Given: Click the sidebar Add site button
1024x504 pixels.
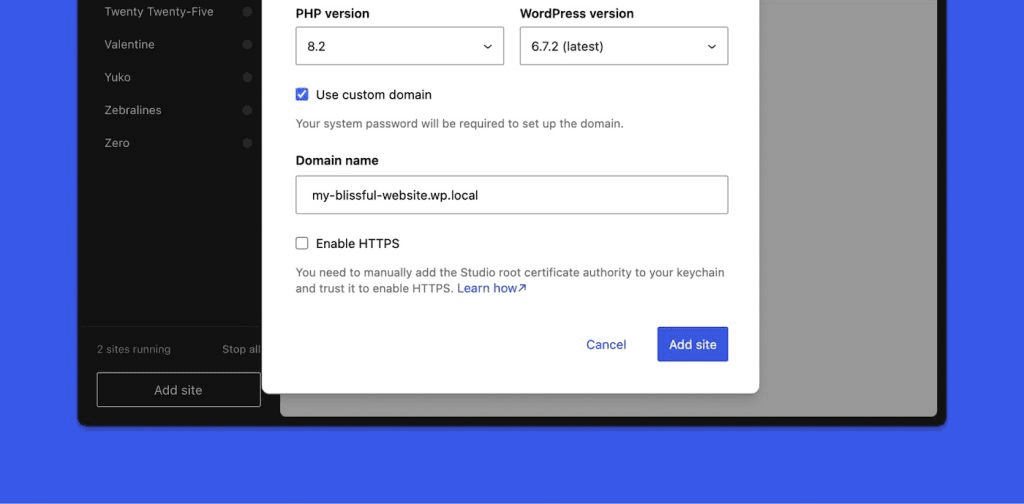Looking at the screenshot, I should [x=178, y=390].
